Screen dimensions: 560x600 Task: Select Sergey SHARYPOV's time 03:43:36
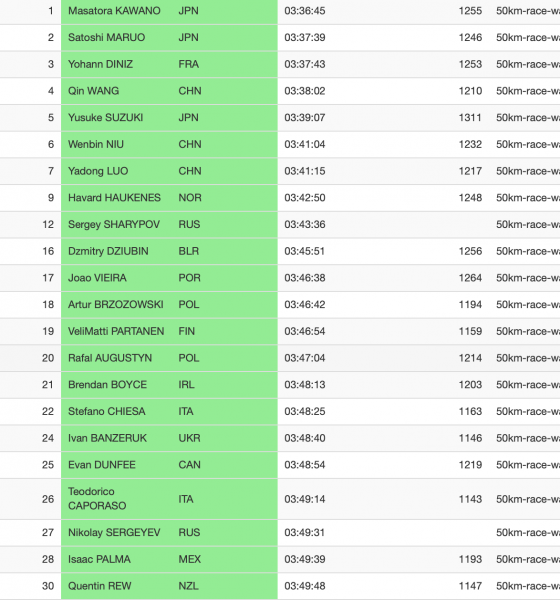point(305,225)
